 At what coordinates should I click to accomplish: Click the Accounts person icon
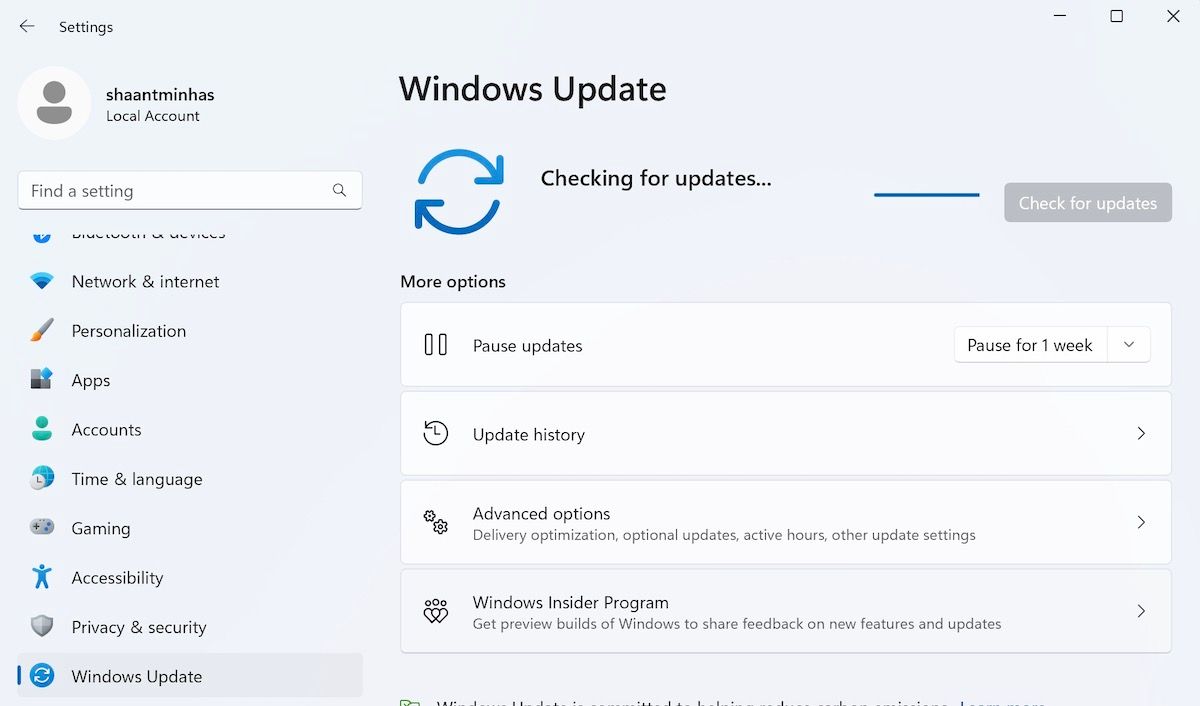click(42, 430)
